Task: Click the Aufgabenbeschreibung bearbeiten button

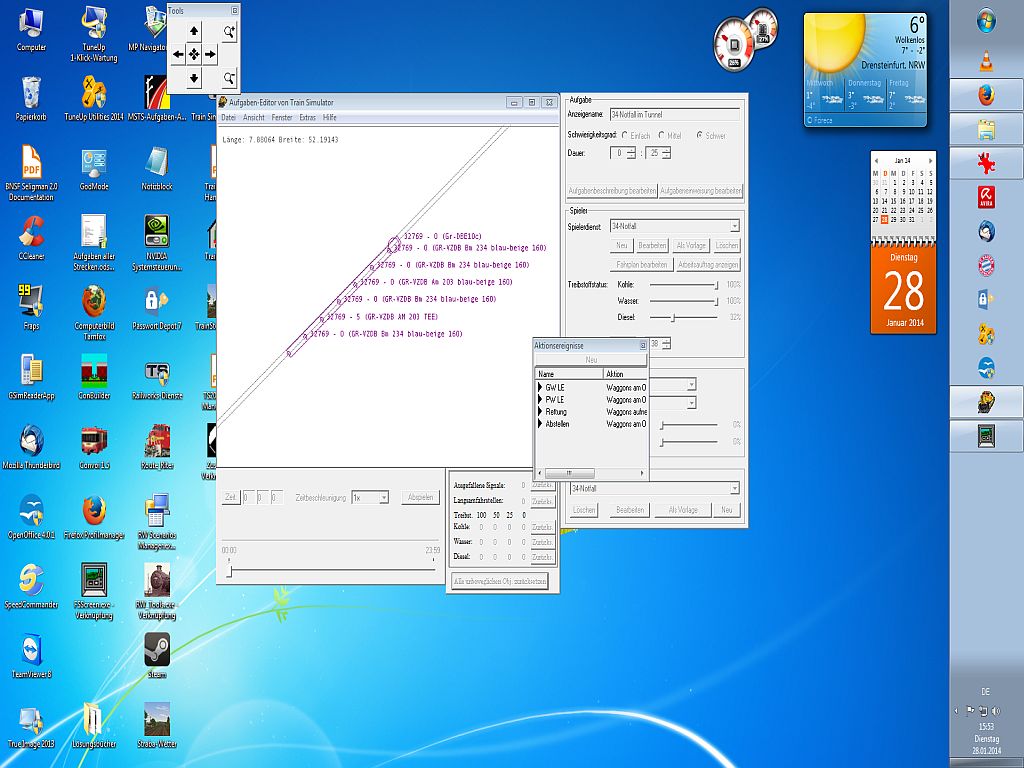Action: click(612, 190)
